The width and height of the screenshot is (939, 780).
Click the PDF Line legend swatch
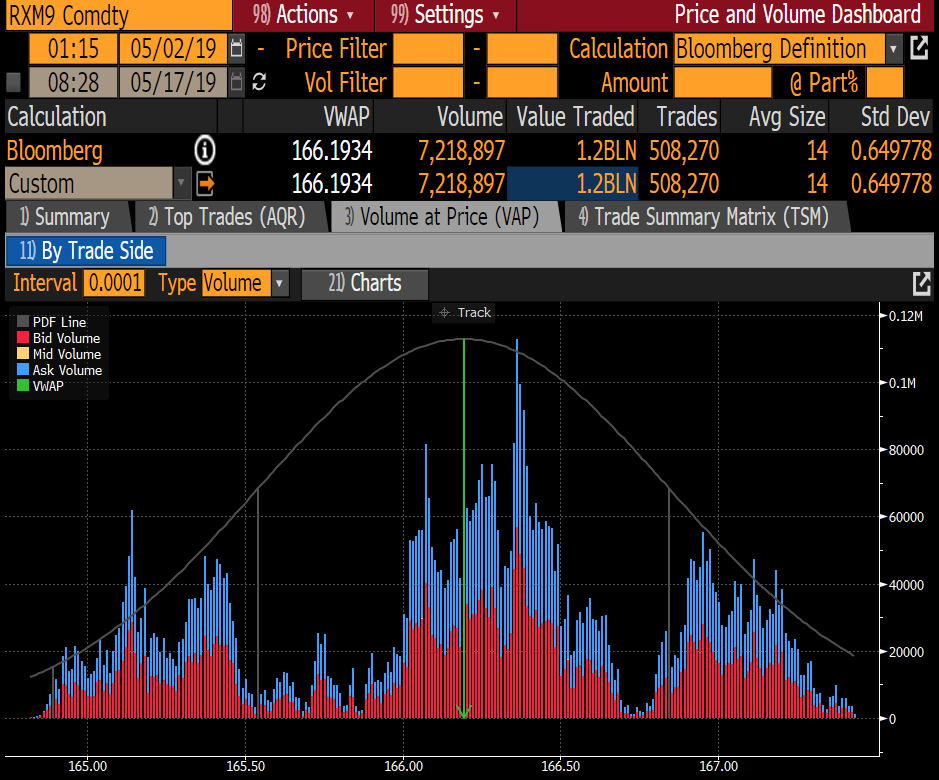23,322
